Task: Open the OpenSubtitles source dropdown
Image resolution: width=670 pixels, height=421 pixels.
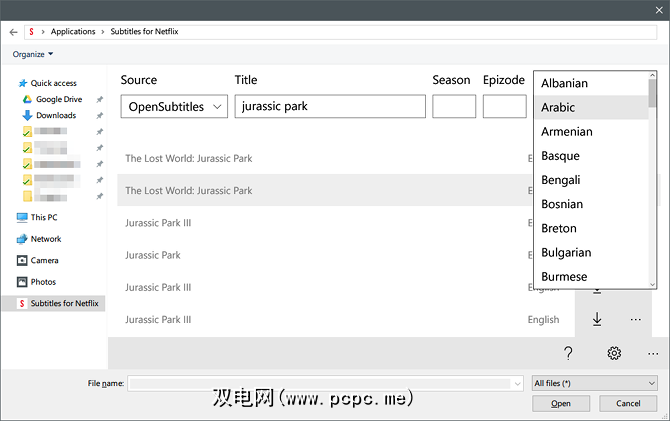Action: 174,106
